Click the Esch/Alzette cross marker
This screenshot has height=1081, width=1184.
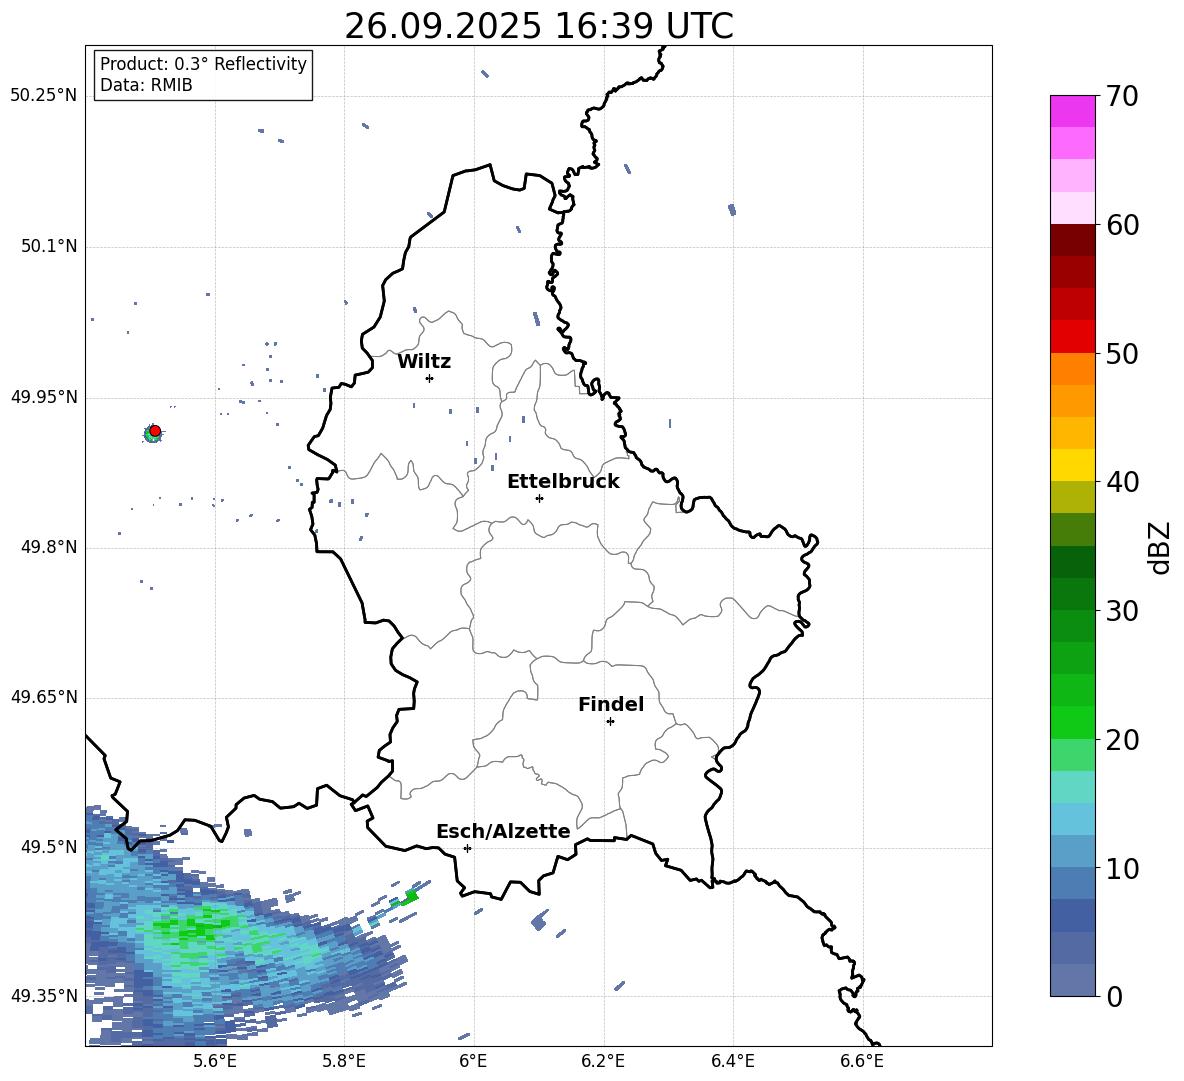click(x=467, y=848)
